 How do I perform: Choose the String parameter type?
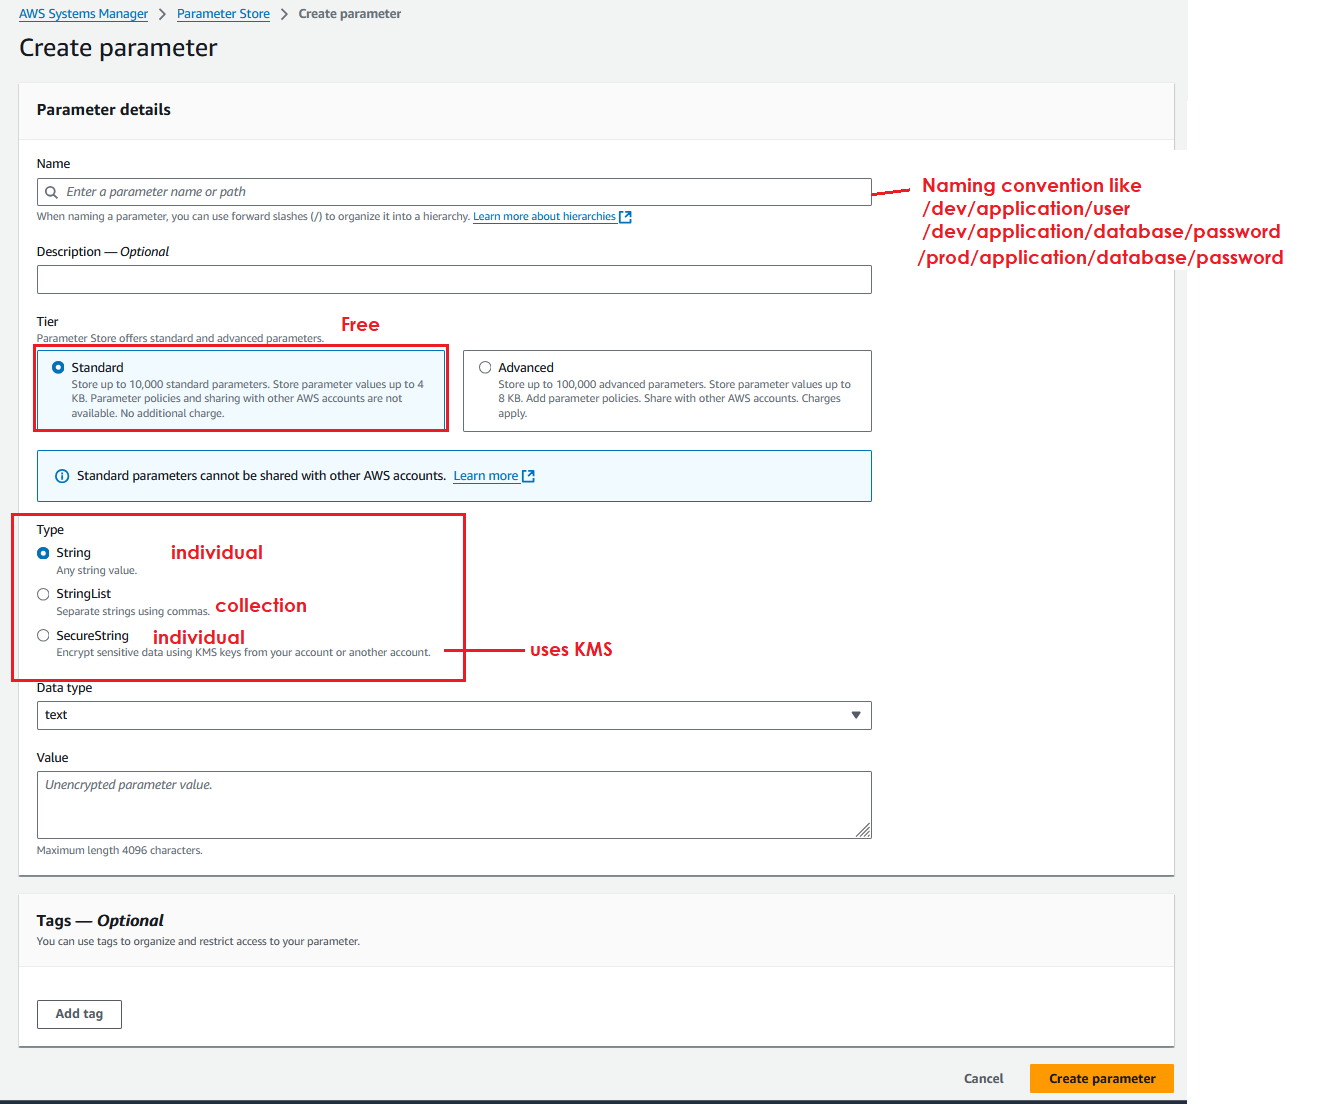click(43, 553)
